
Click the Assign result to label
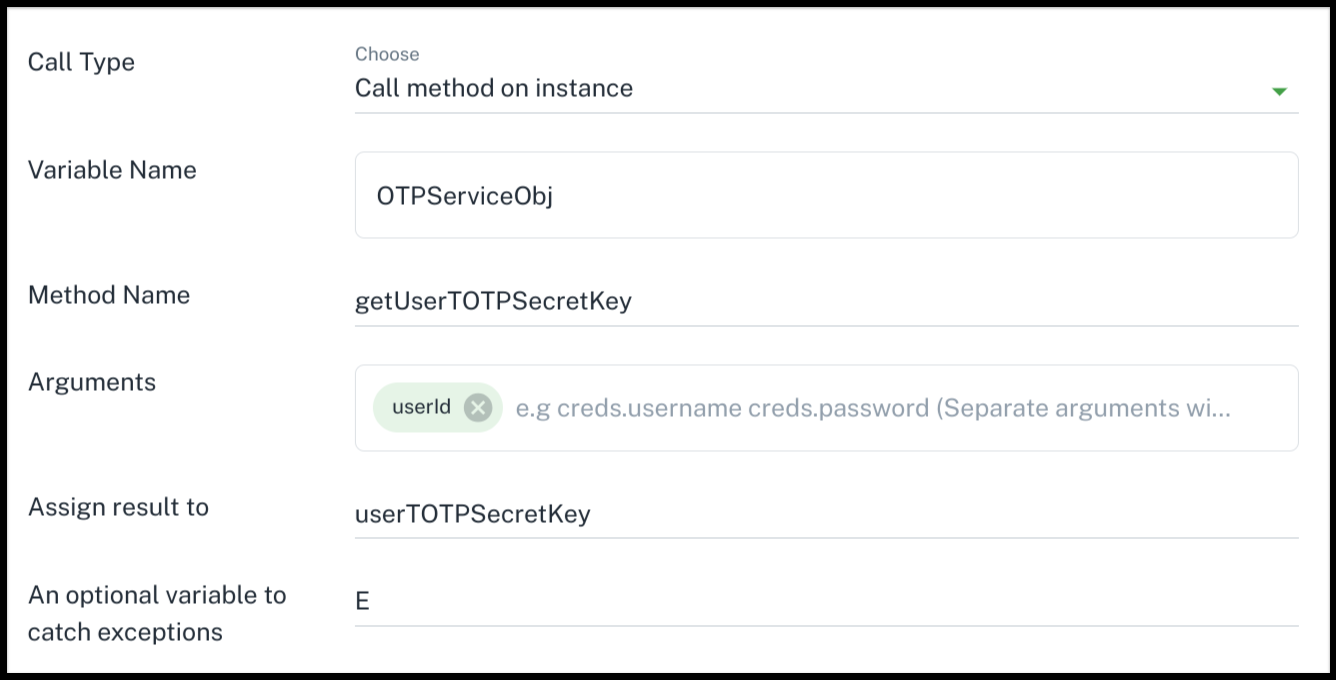click(118, 507)
